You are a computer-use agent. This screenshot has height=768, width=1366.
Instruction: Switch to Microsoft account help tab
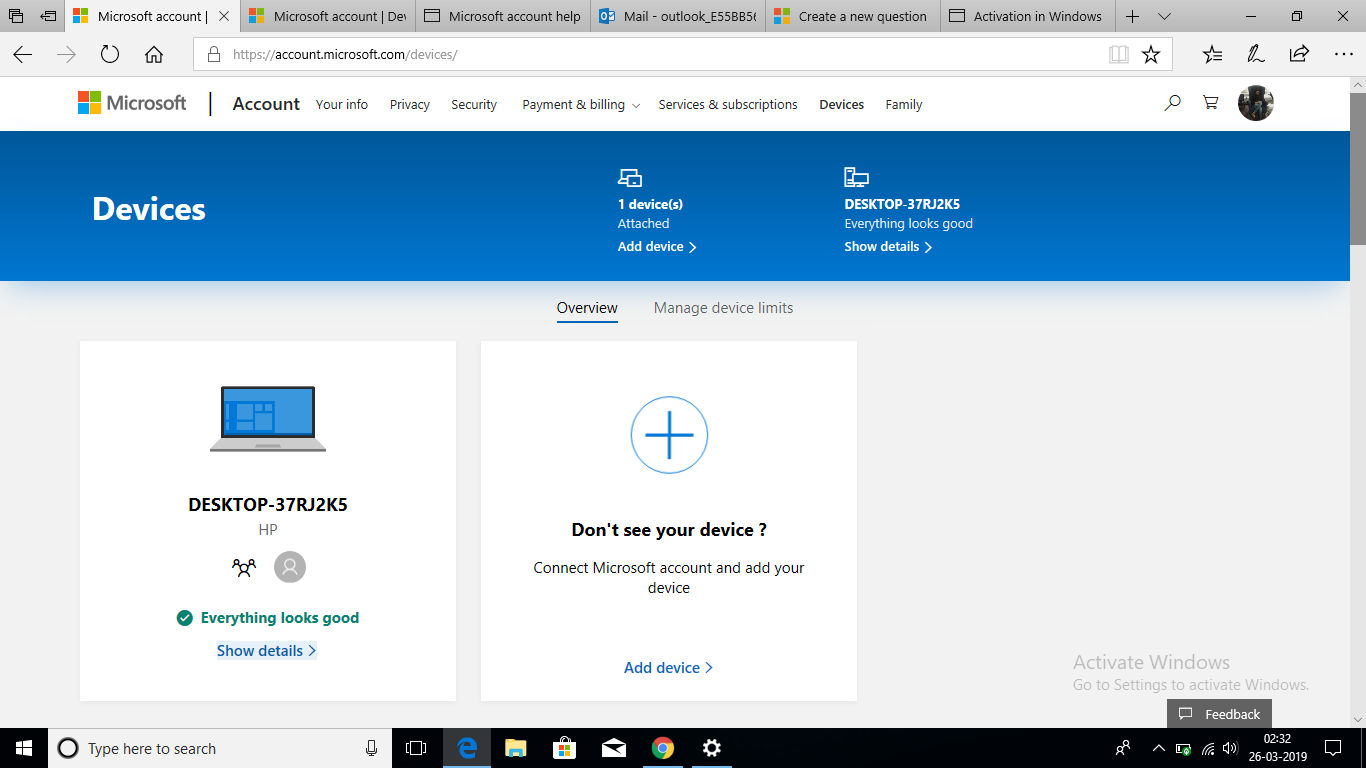coord(503,16)
